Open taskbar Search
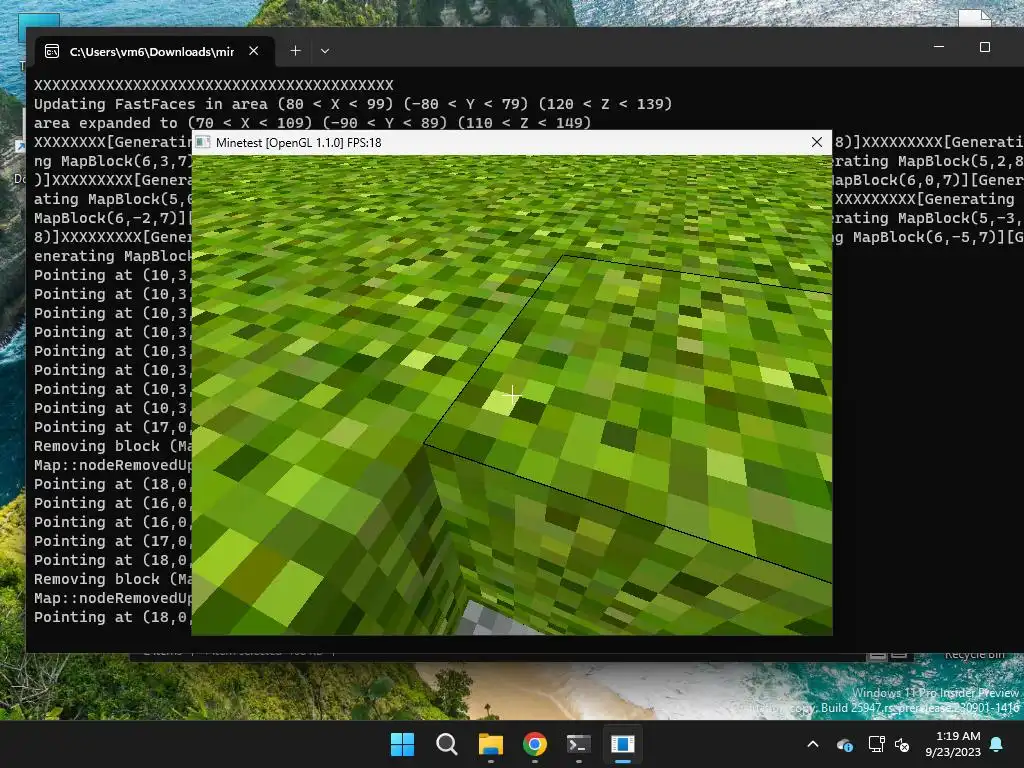Image resolution: width=1024 pixels, height=768 pixels. (x=447, y=744)
